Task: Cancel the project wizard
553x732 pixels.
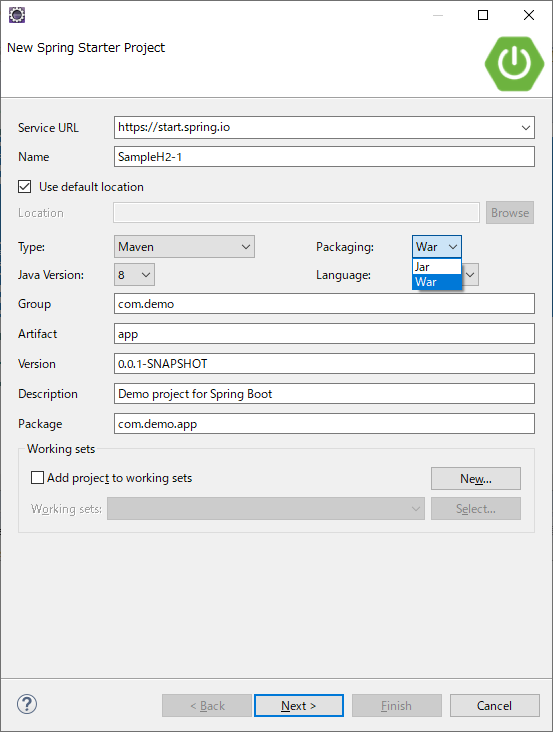Action: point(495,705)
